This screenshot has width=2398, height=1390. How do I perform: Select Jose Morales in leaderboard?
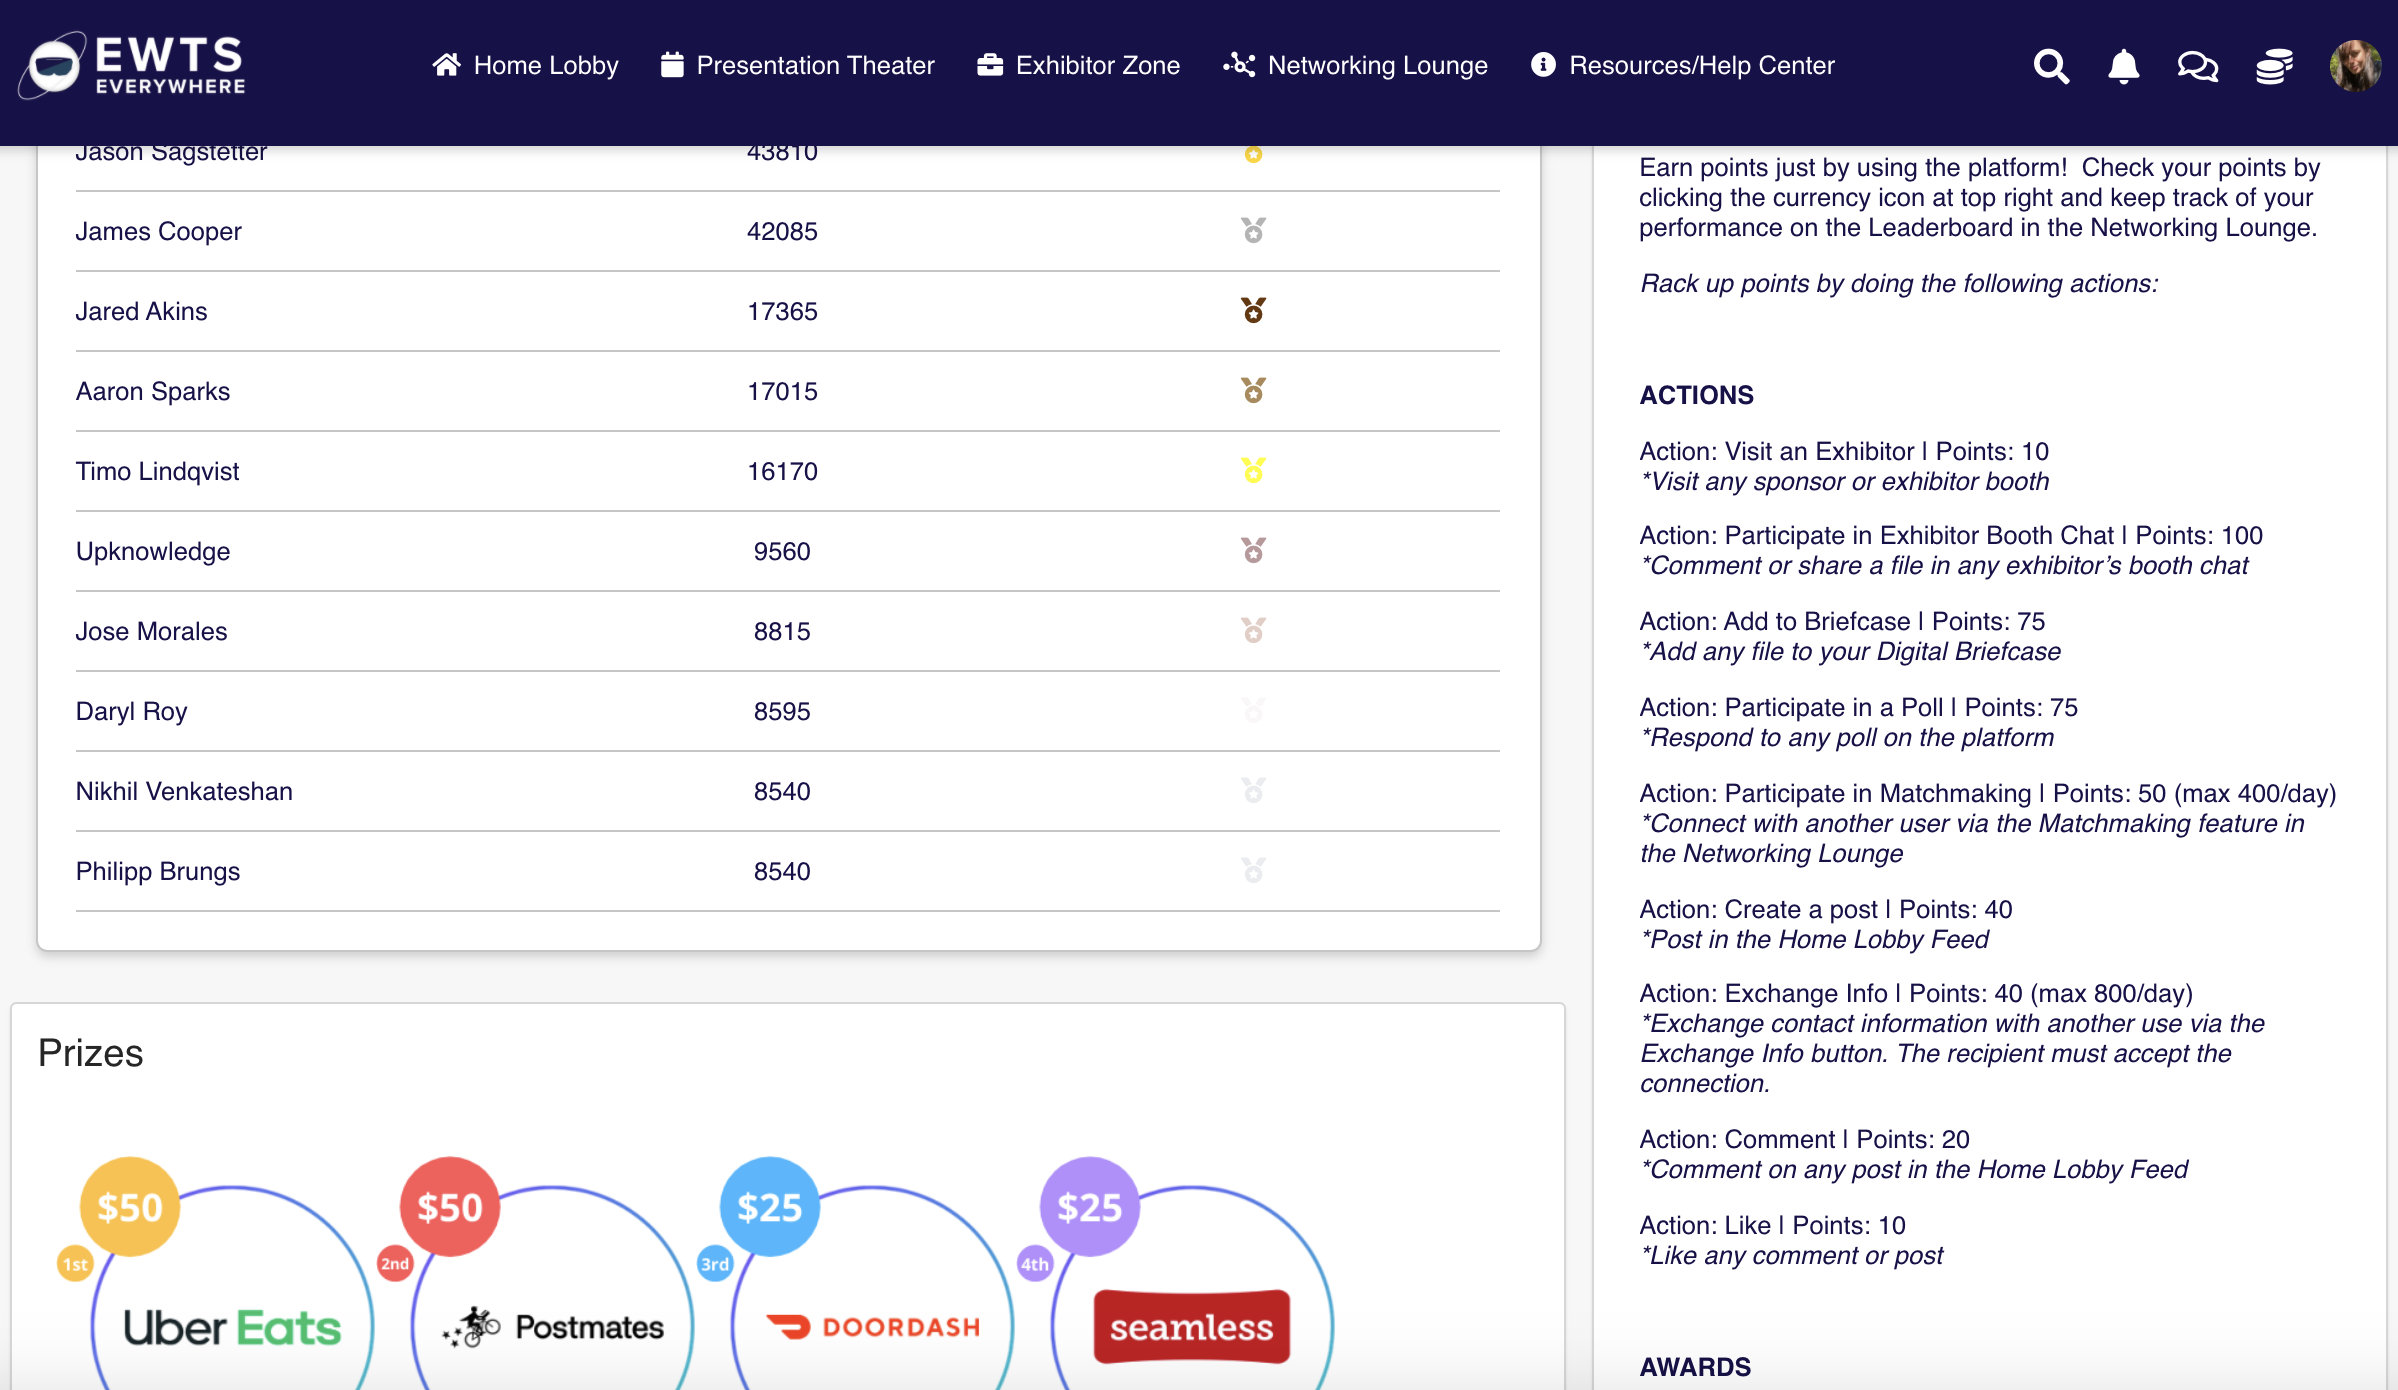(x=151, y=631)
